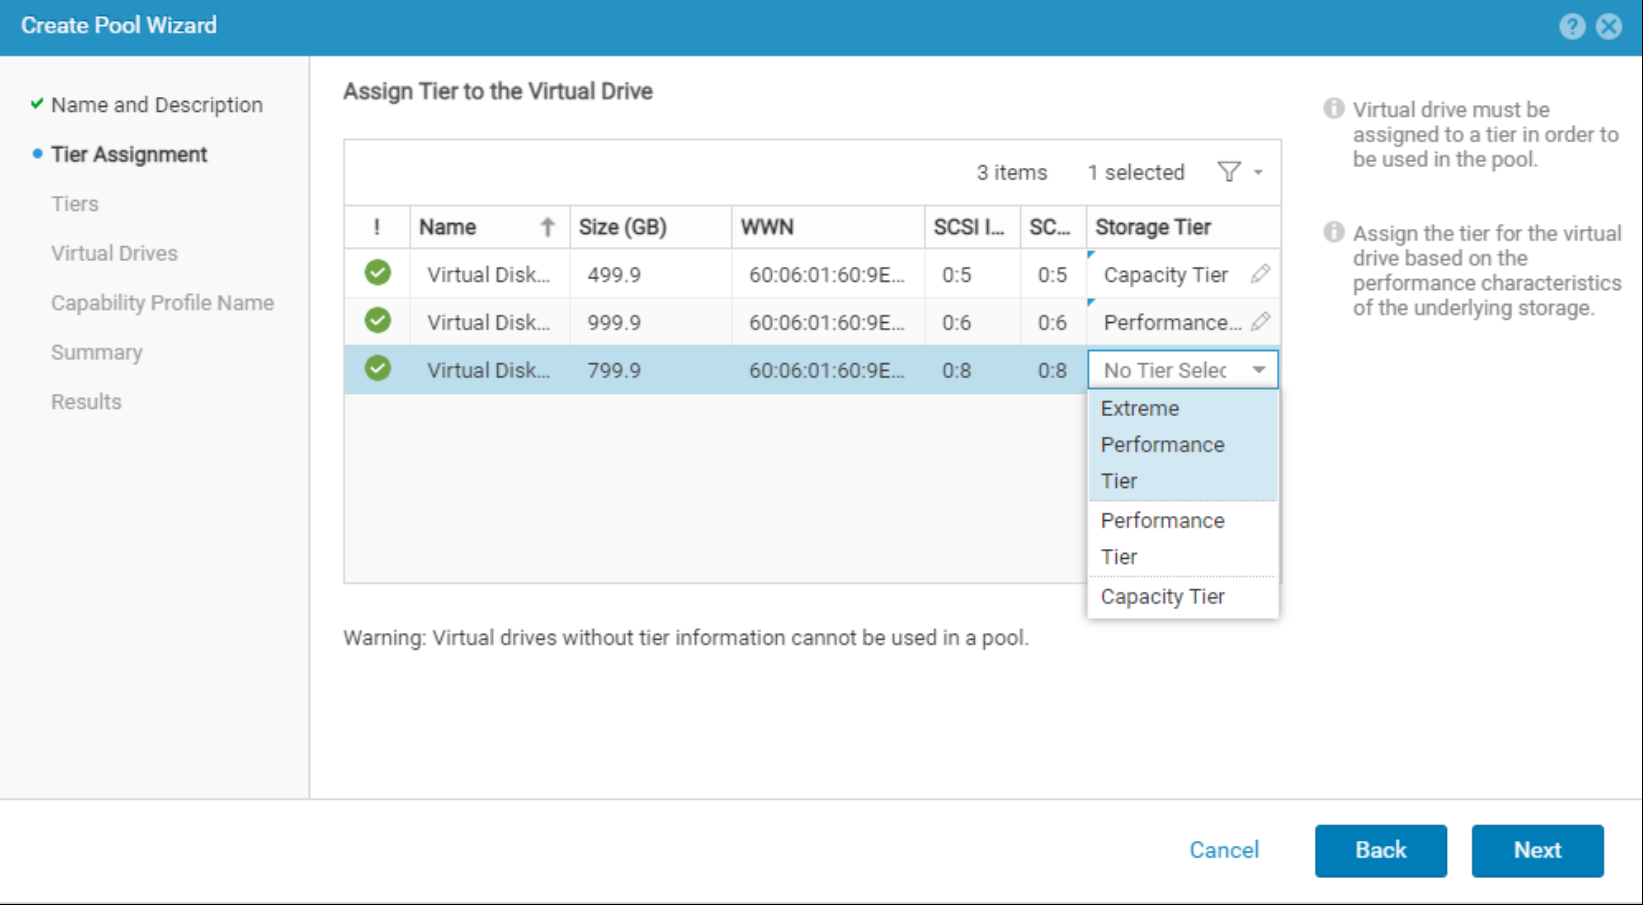Choose Performance Tier from the dropdown list

pos(1183,539)
